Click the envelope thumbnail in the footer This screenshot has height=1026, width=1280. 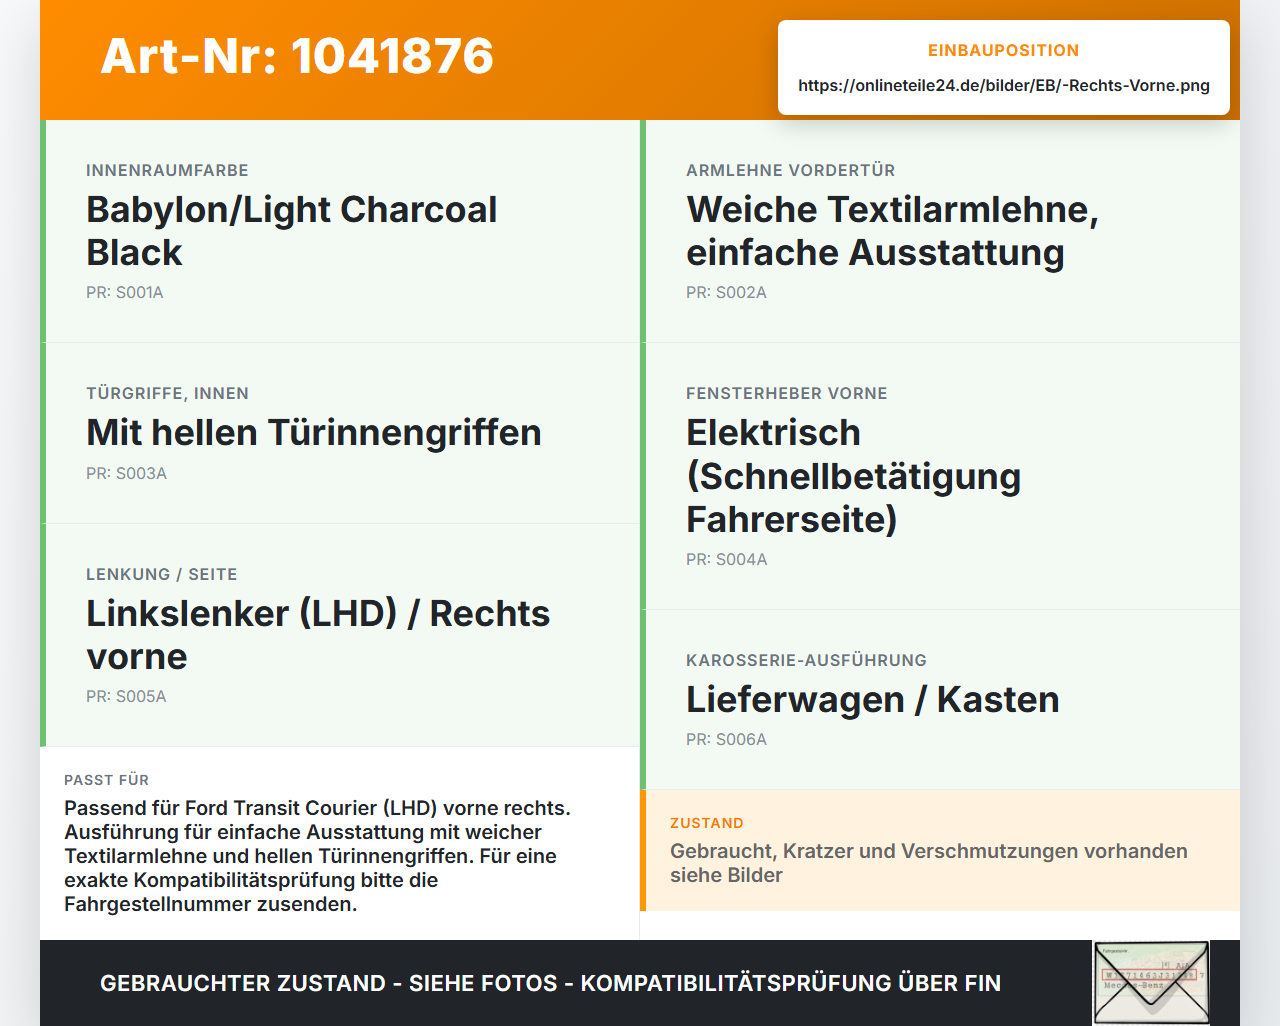pyautogui.click(x=1151, y=983)
